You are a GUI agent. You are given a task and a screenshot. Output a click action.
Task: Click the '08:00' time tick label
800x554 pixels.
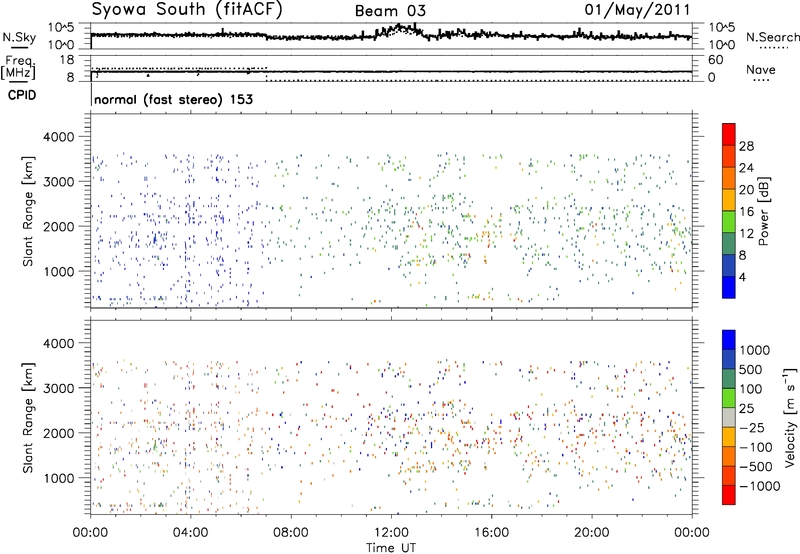(x=291, y=533)
